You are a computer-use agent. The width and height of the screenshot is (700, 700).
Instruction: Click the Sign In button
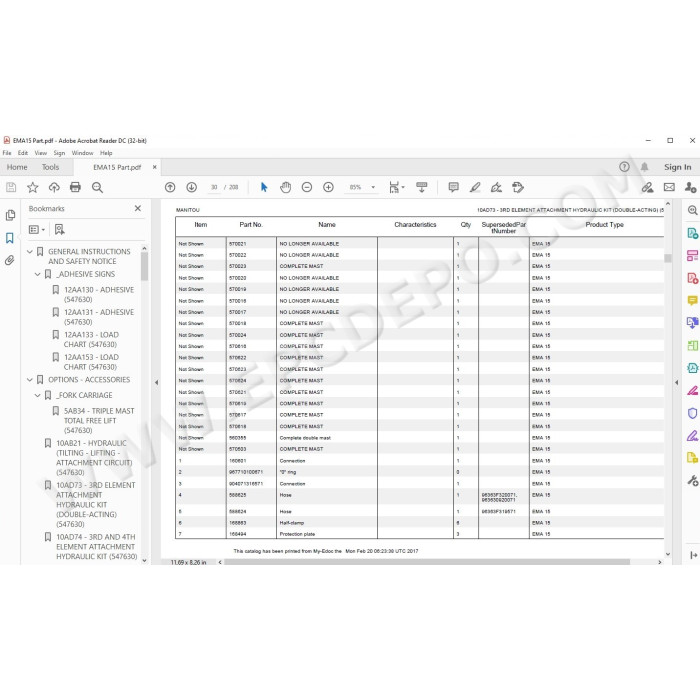[678, 167]
